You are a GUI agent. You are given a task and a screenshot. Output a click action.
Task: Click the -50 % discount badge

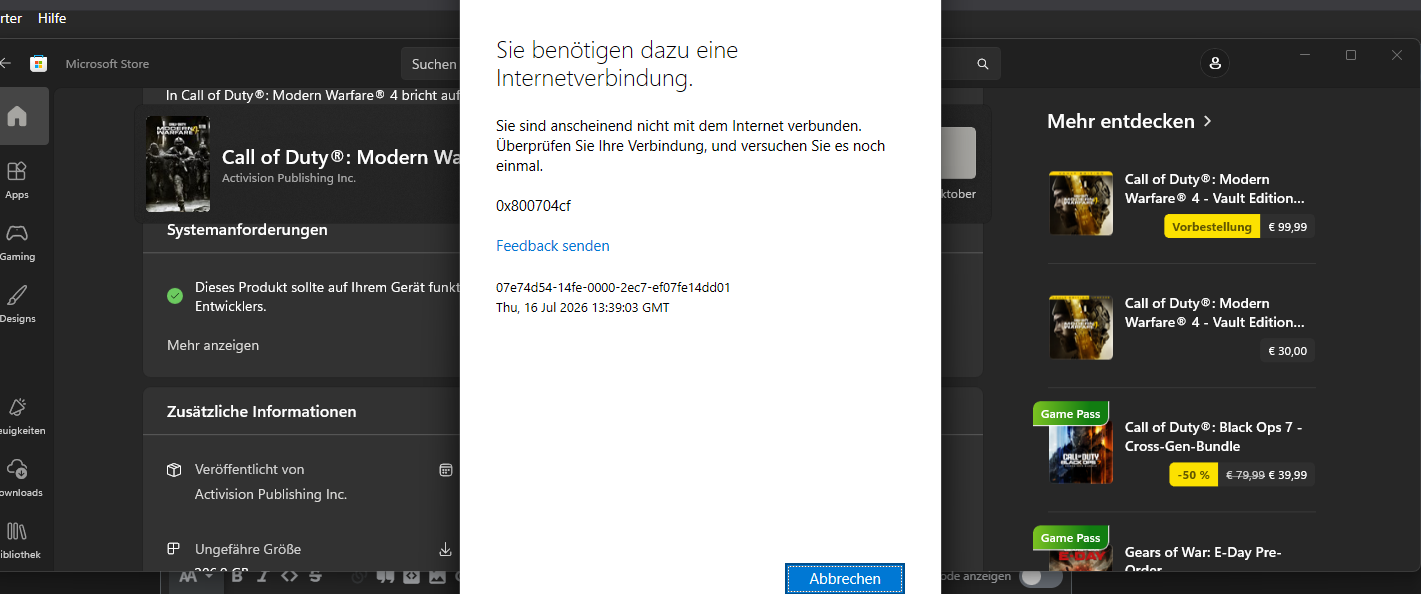coord(1193,475)
